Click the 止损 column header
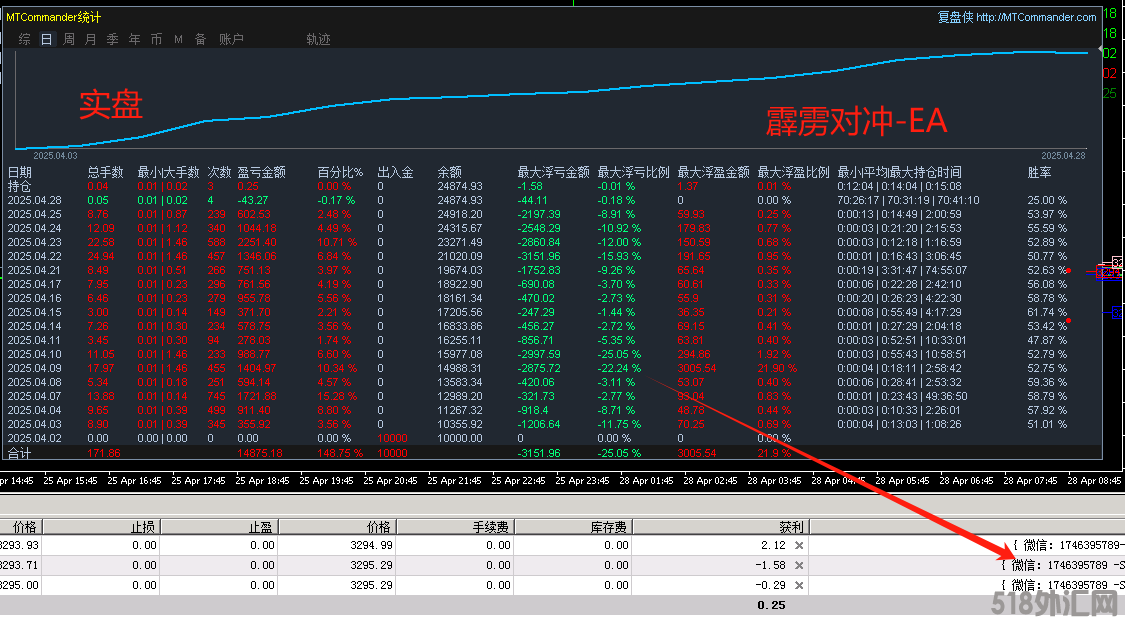 (x=102, y=527)
